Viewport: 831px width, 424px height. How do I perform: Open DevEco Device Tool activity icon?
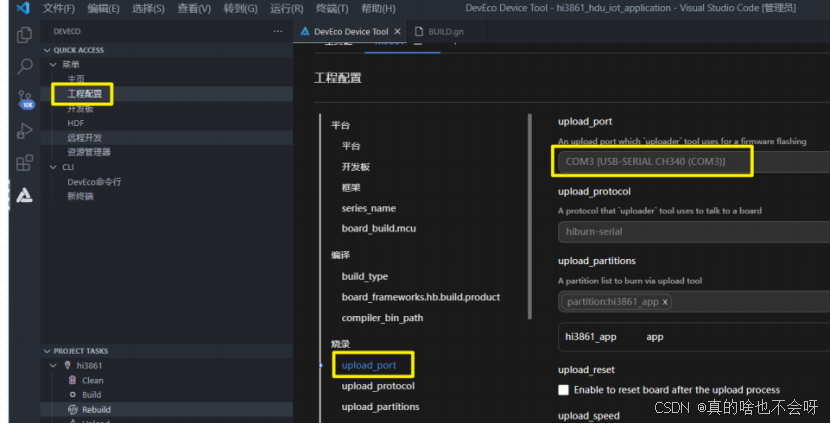24,195
